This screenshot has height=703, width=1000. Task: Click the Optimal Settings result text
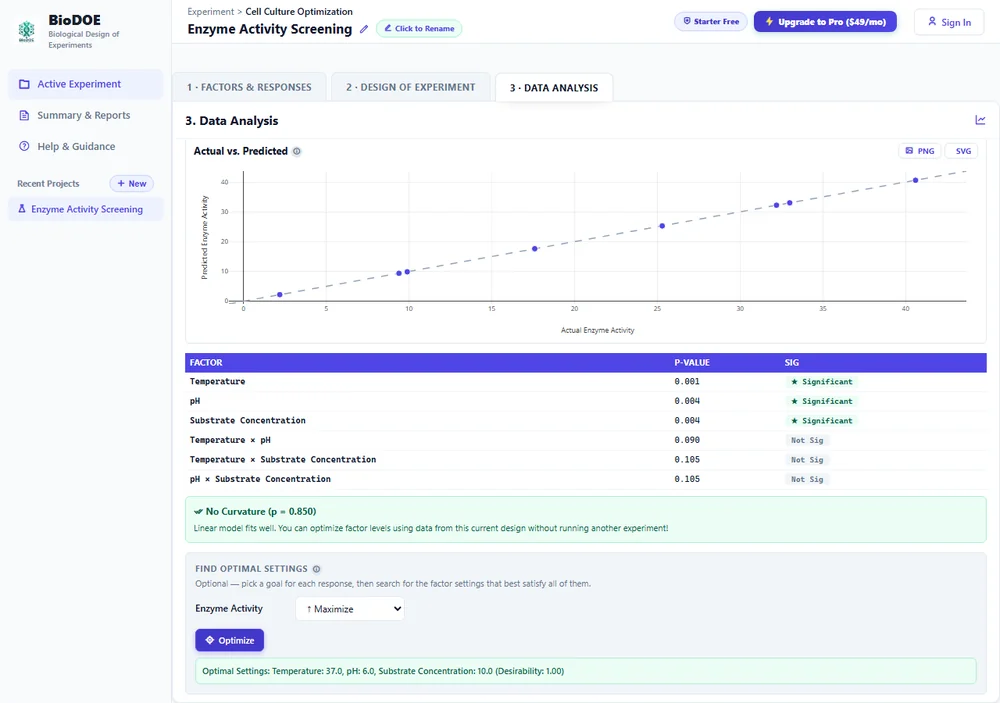click(383, 671)
